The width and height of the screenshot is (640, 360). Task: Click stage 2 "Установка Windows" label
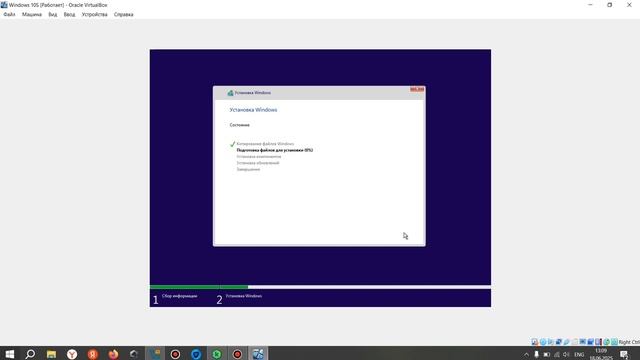coord(244,296)
